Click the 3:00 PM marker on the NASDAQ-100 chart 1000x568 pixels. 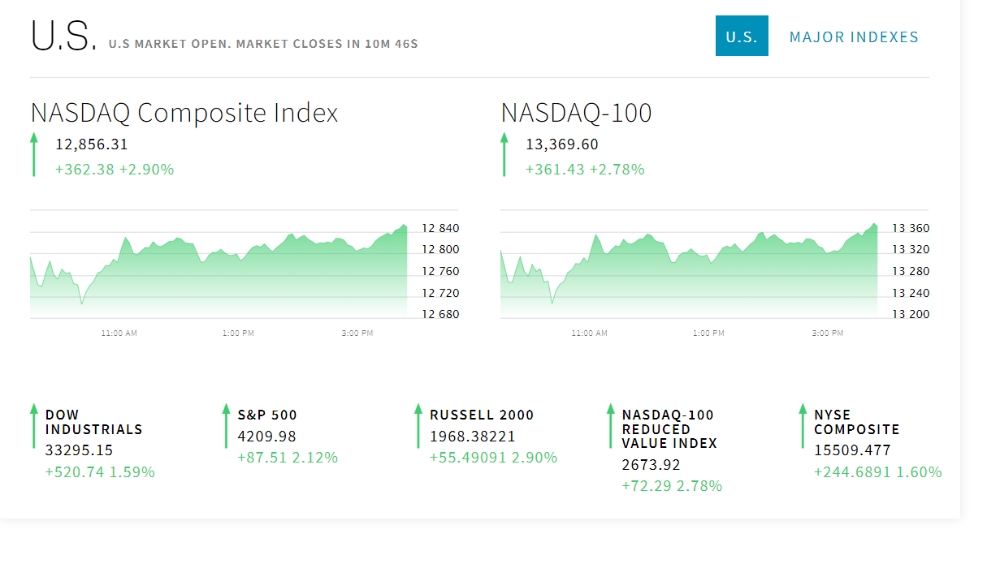[x=827, y=333]
